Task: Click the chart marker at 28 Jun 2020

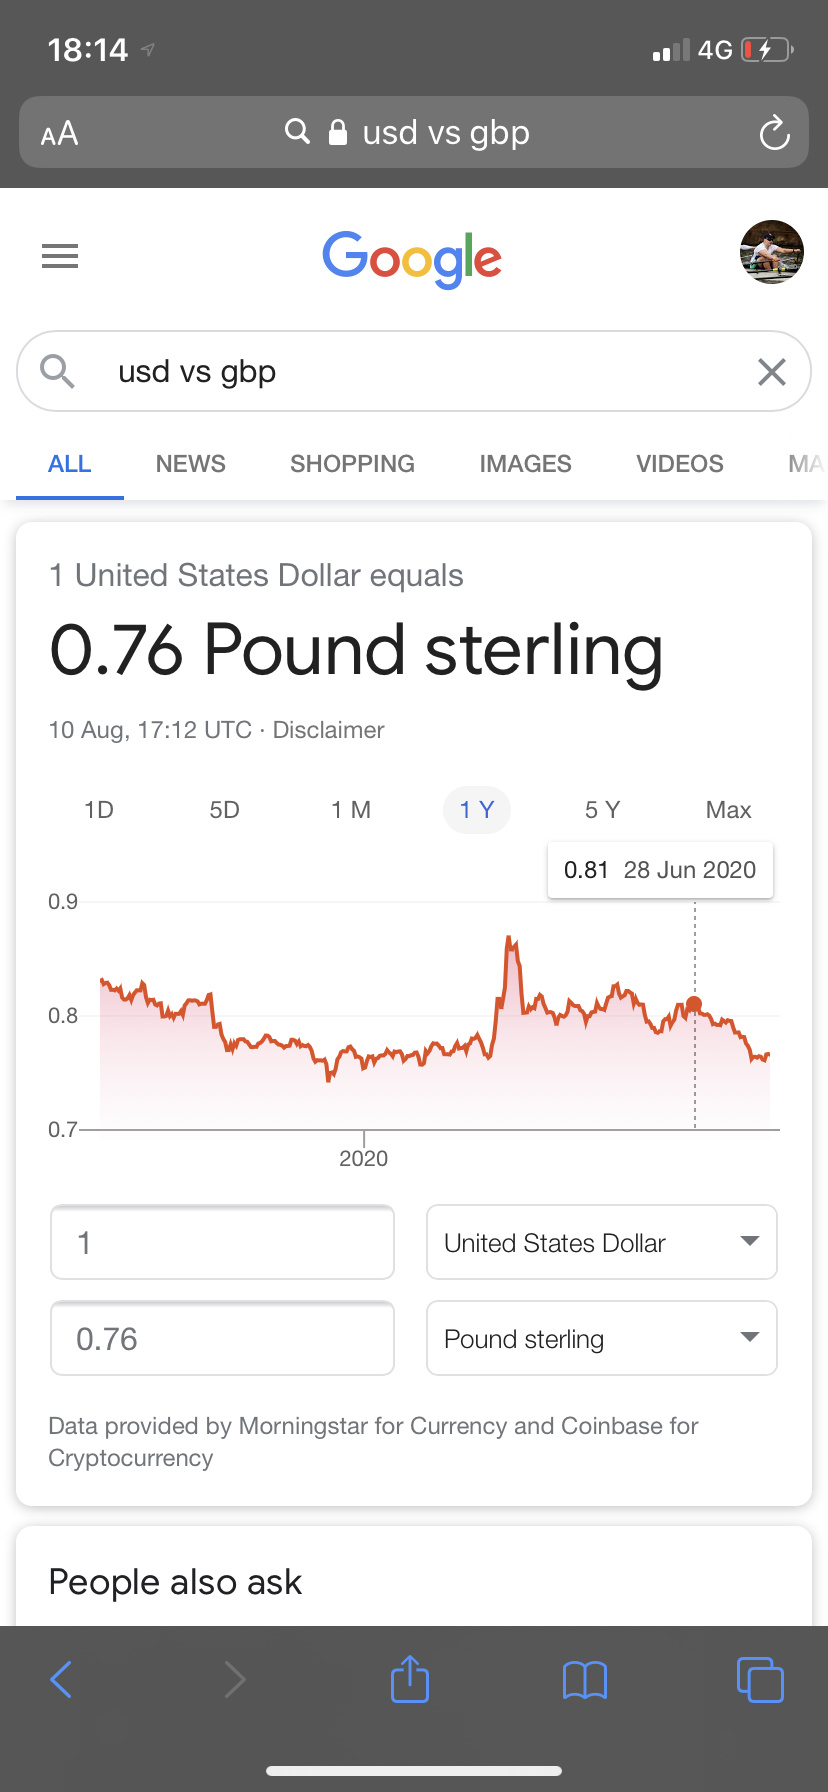Action: [x=694, y=1004]
